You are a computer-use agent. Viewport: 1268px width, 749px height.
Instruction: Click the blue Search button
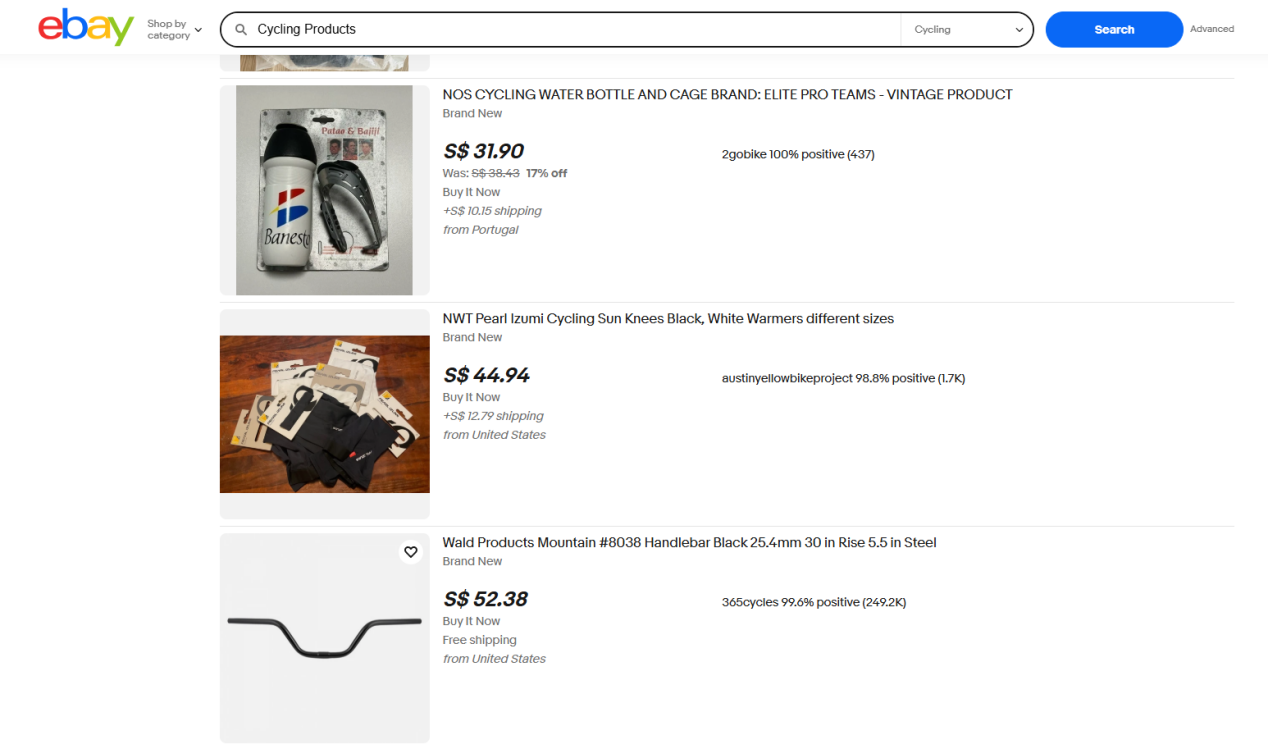(x=1113, y=30)
